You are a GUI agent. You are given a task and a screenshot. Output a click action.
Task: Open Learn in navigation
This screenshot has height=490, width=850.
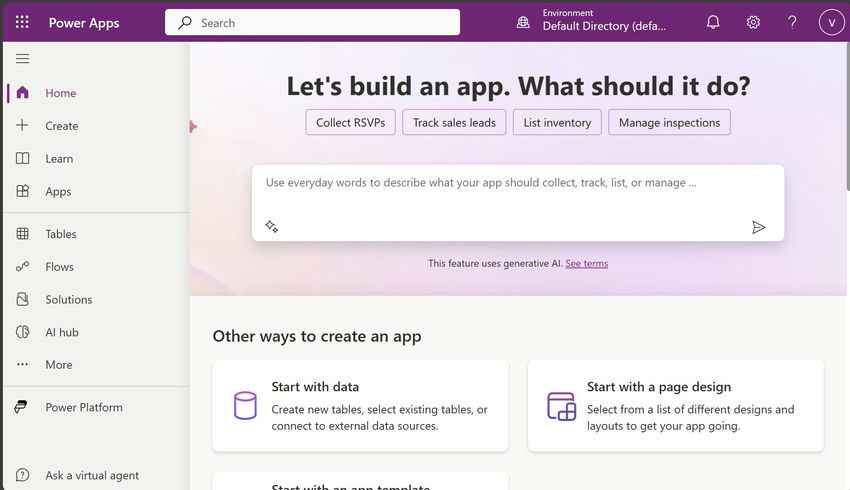(59, 159)
